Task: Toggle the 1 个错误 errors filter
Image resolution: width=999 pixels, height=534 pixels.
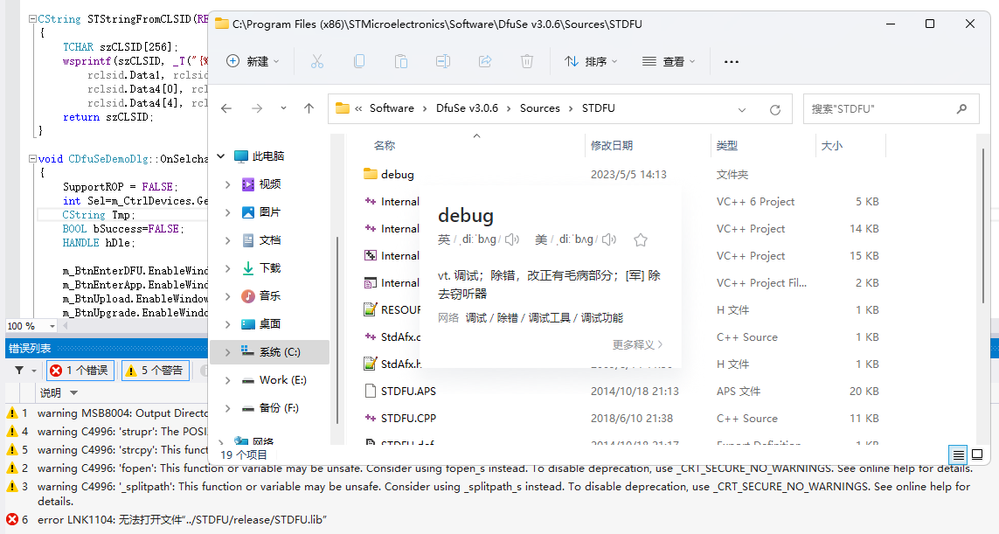Action: point(80,370)
